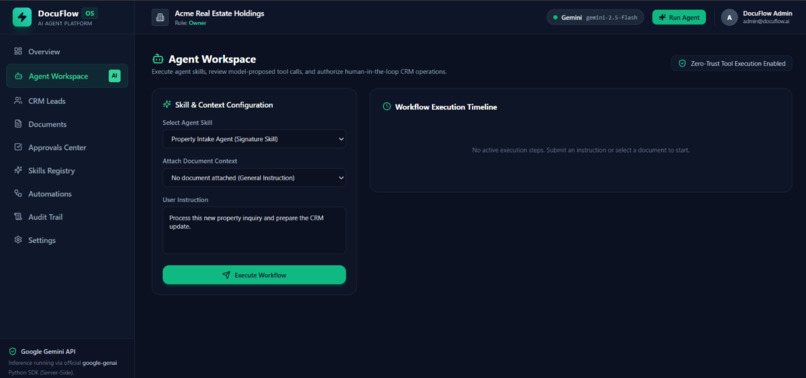The width and height of the screenshot is (806, 378).
Task: Click the 'Role: Owner' text
Action: click(x=190, y=23)
